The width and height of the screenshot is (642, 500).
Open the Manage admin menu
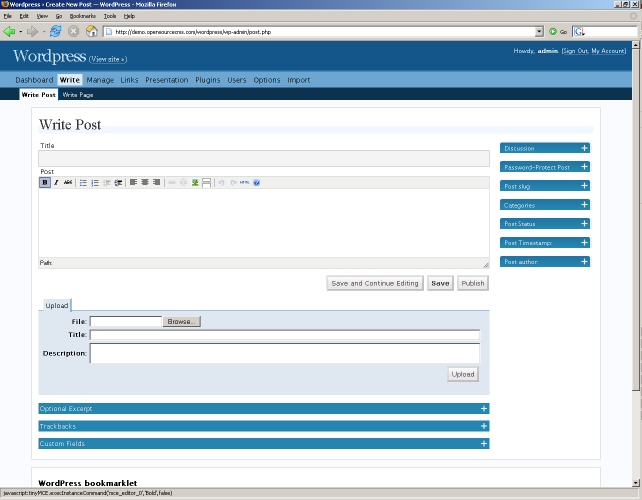click(100, 80)
